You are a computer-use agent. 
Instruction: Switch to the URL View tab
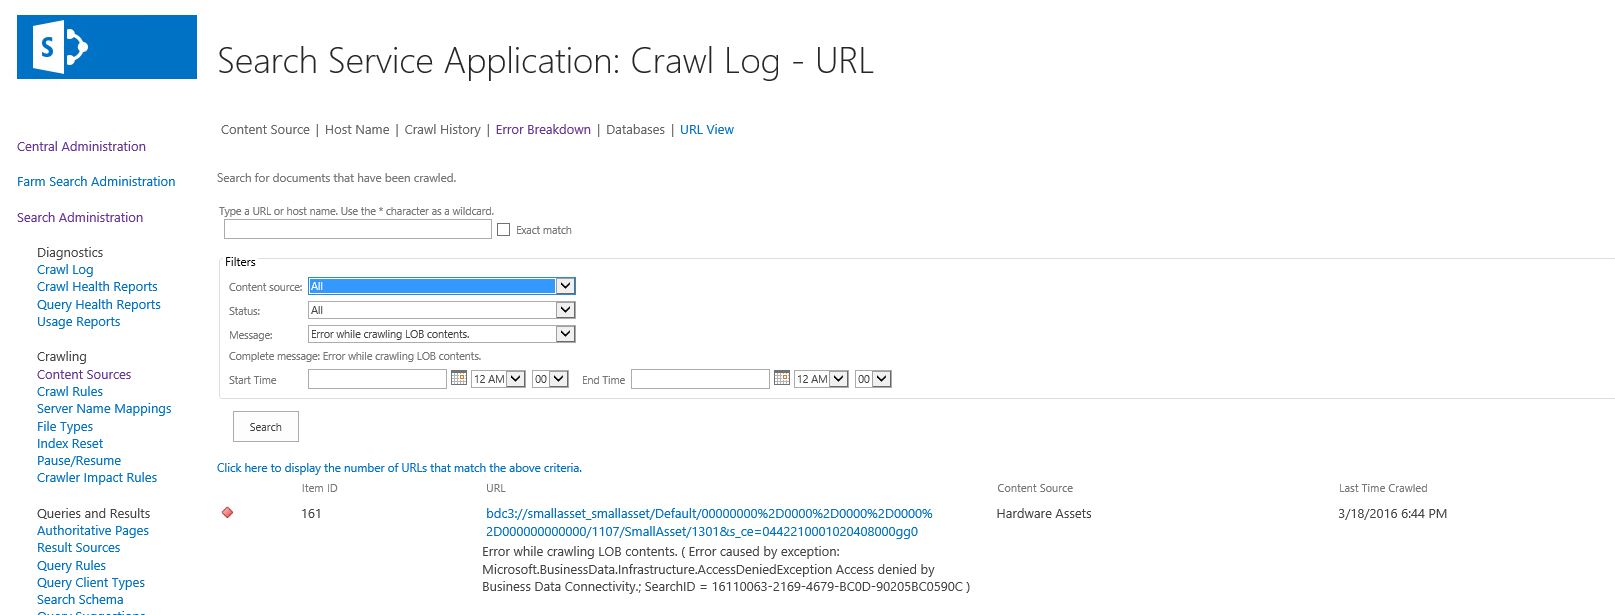(707, 130)
